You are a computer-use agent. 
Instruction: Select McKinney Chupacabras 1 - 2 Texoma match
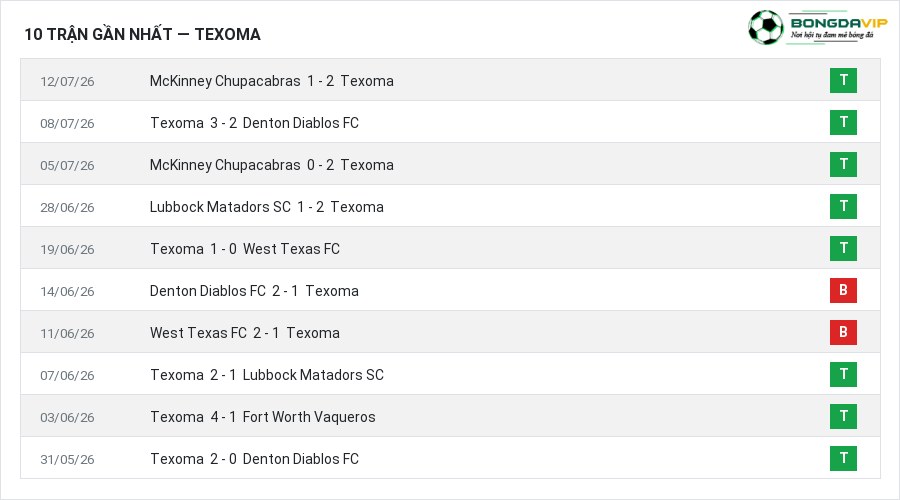point(271,81)
